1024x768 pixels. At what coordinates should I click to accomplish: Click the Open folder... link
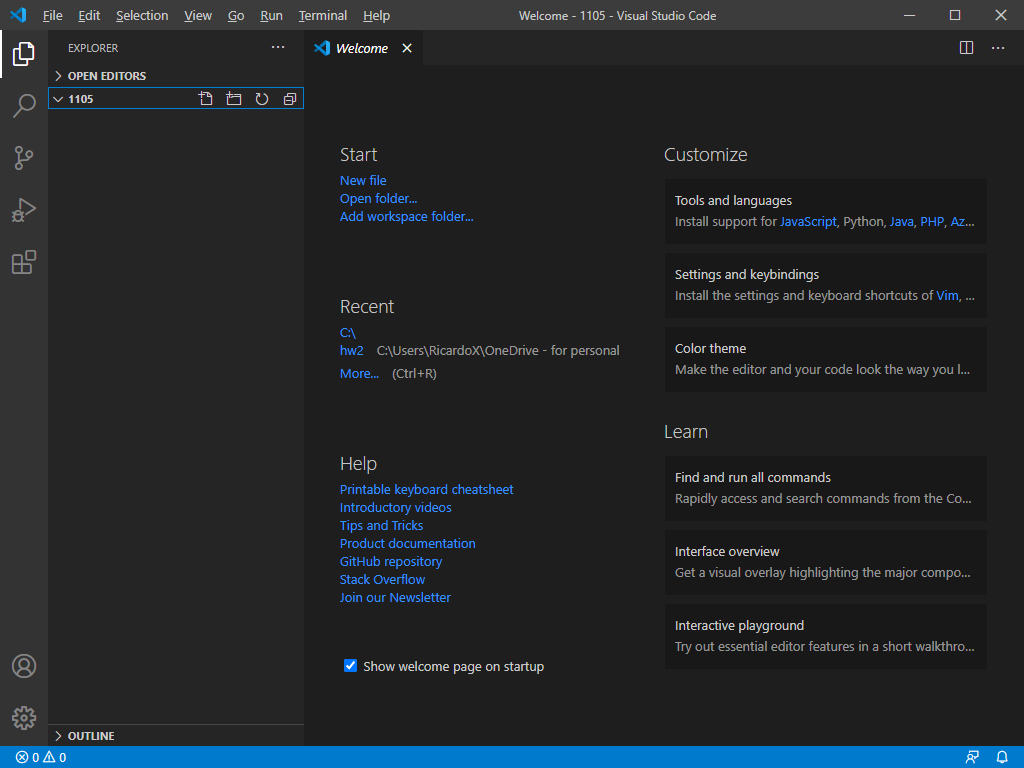(378, 199)
